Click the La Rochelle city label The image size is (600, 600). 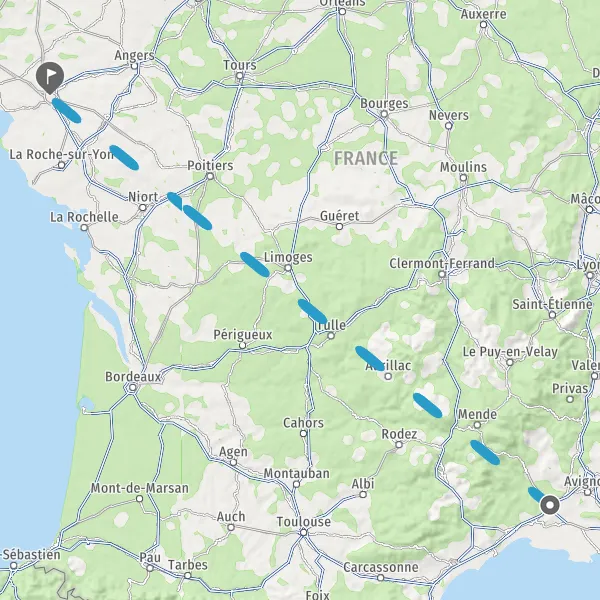point(84,217)
